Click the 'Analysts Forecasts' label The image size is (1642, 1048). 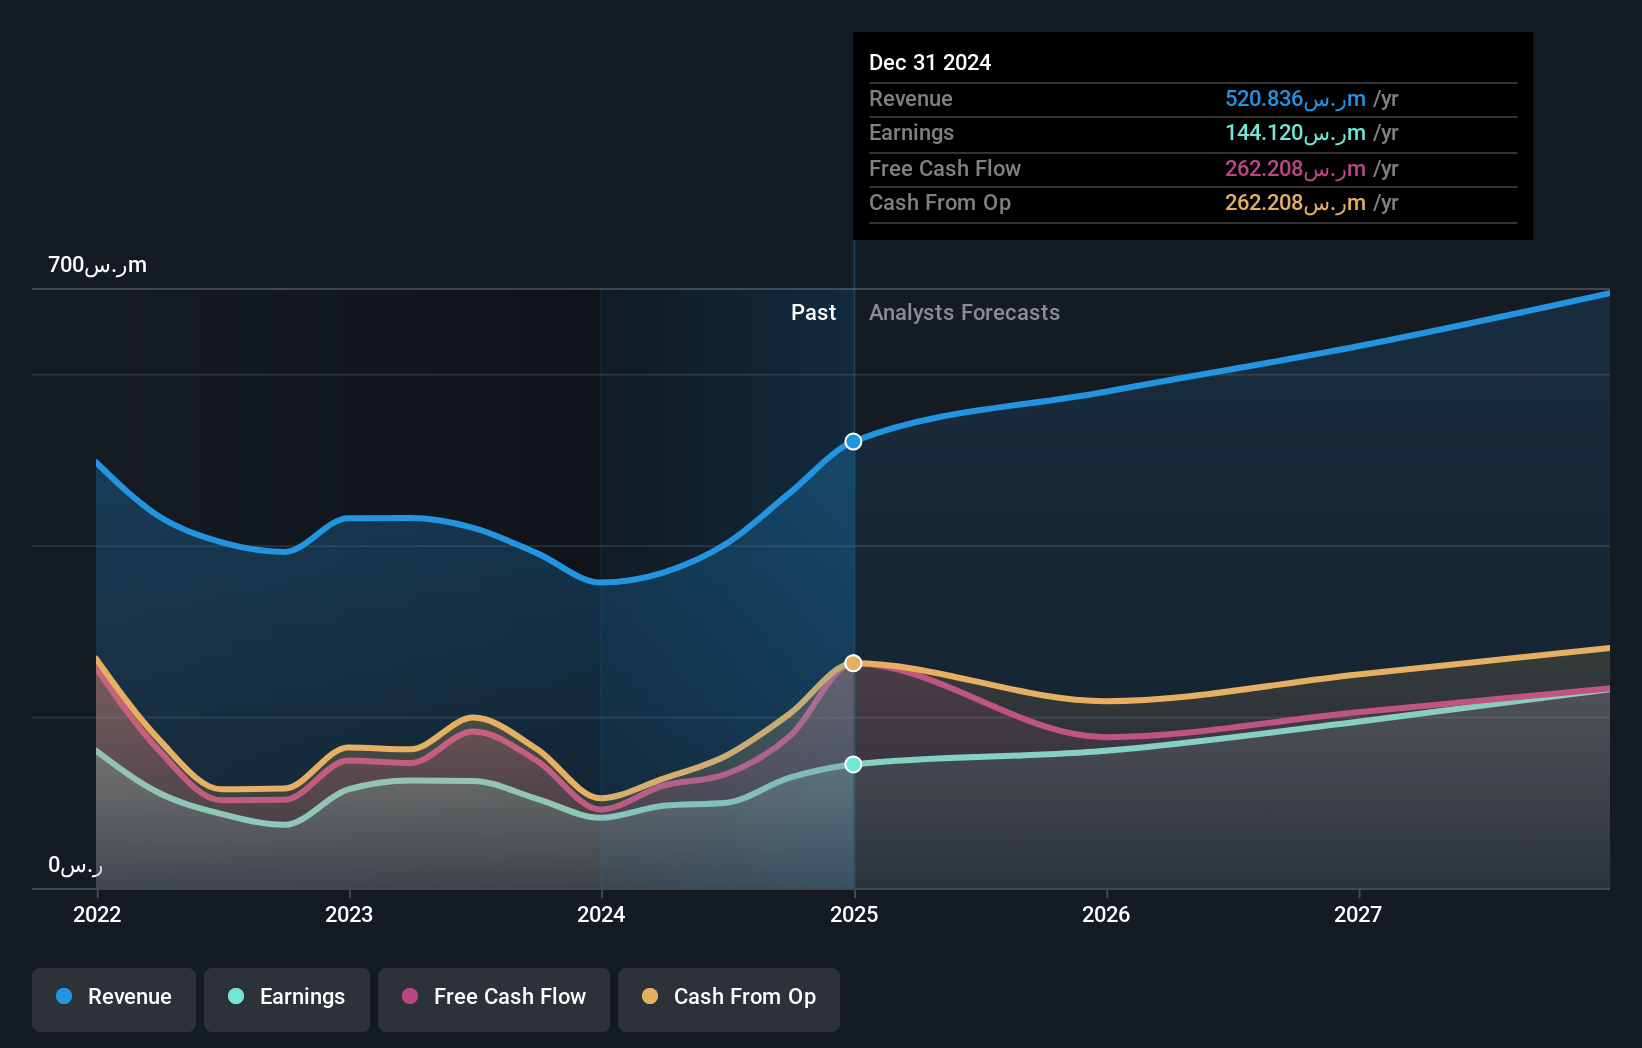coord(964,312)
